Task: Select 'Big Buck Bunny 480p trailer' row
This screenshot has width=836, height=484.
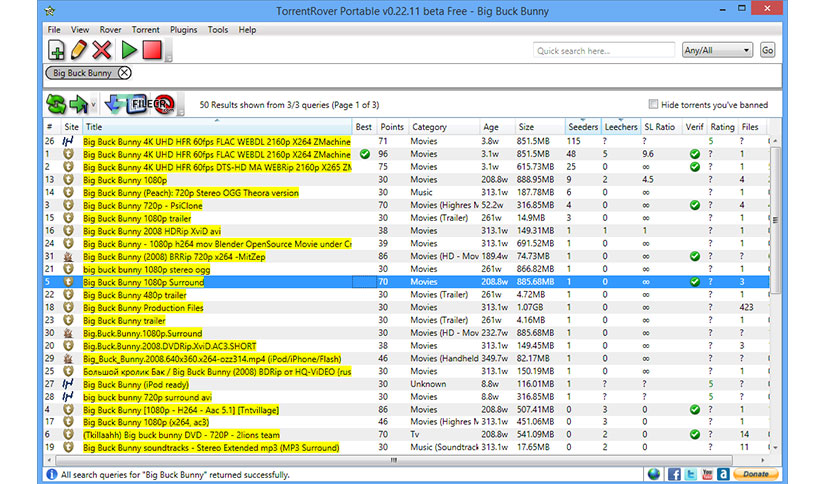Action: pos(406,295)
